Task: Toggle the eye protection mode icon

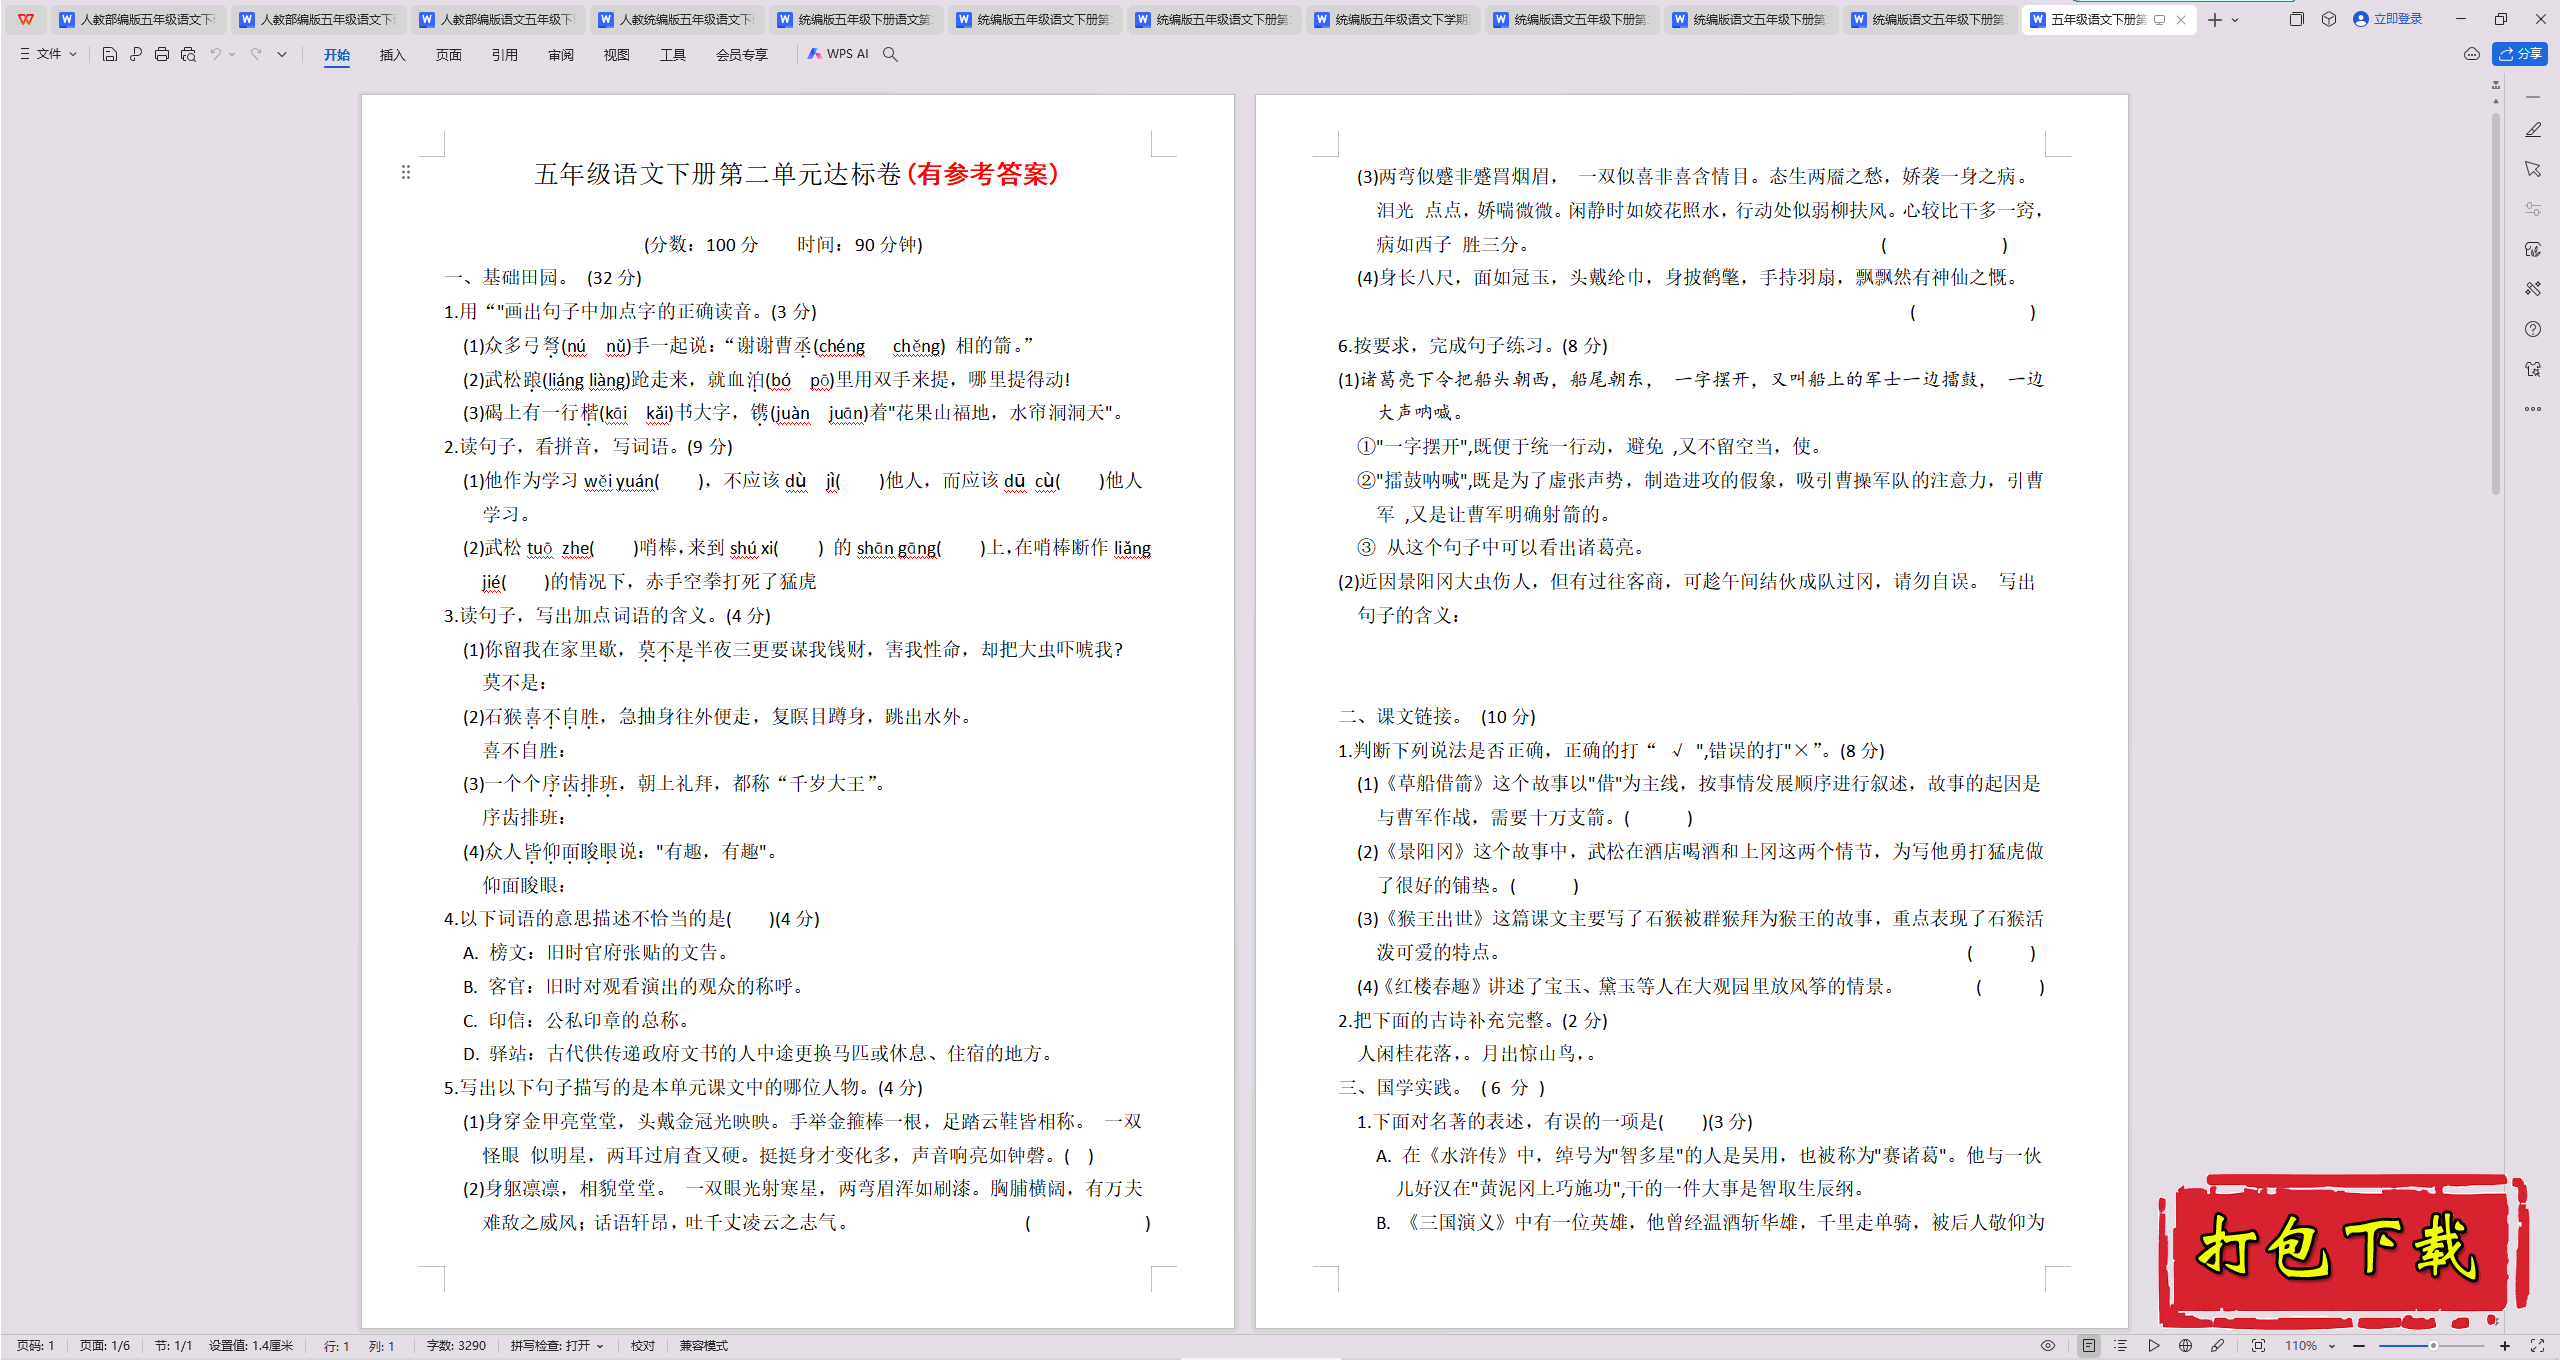Action: click(x=2048, y=1346)
